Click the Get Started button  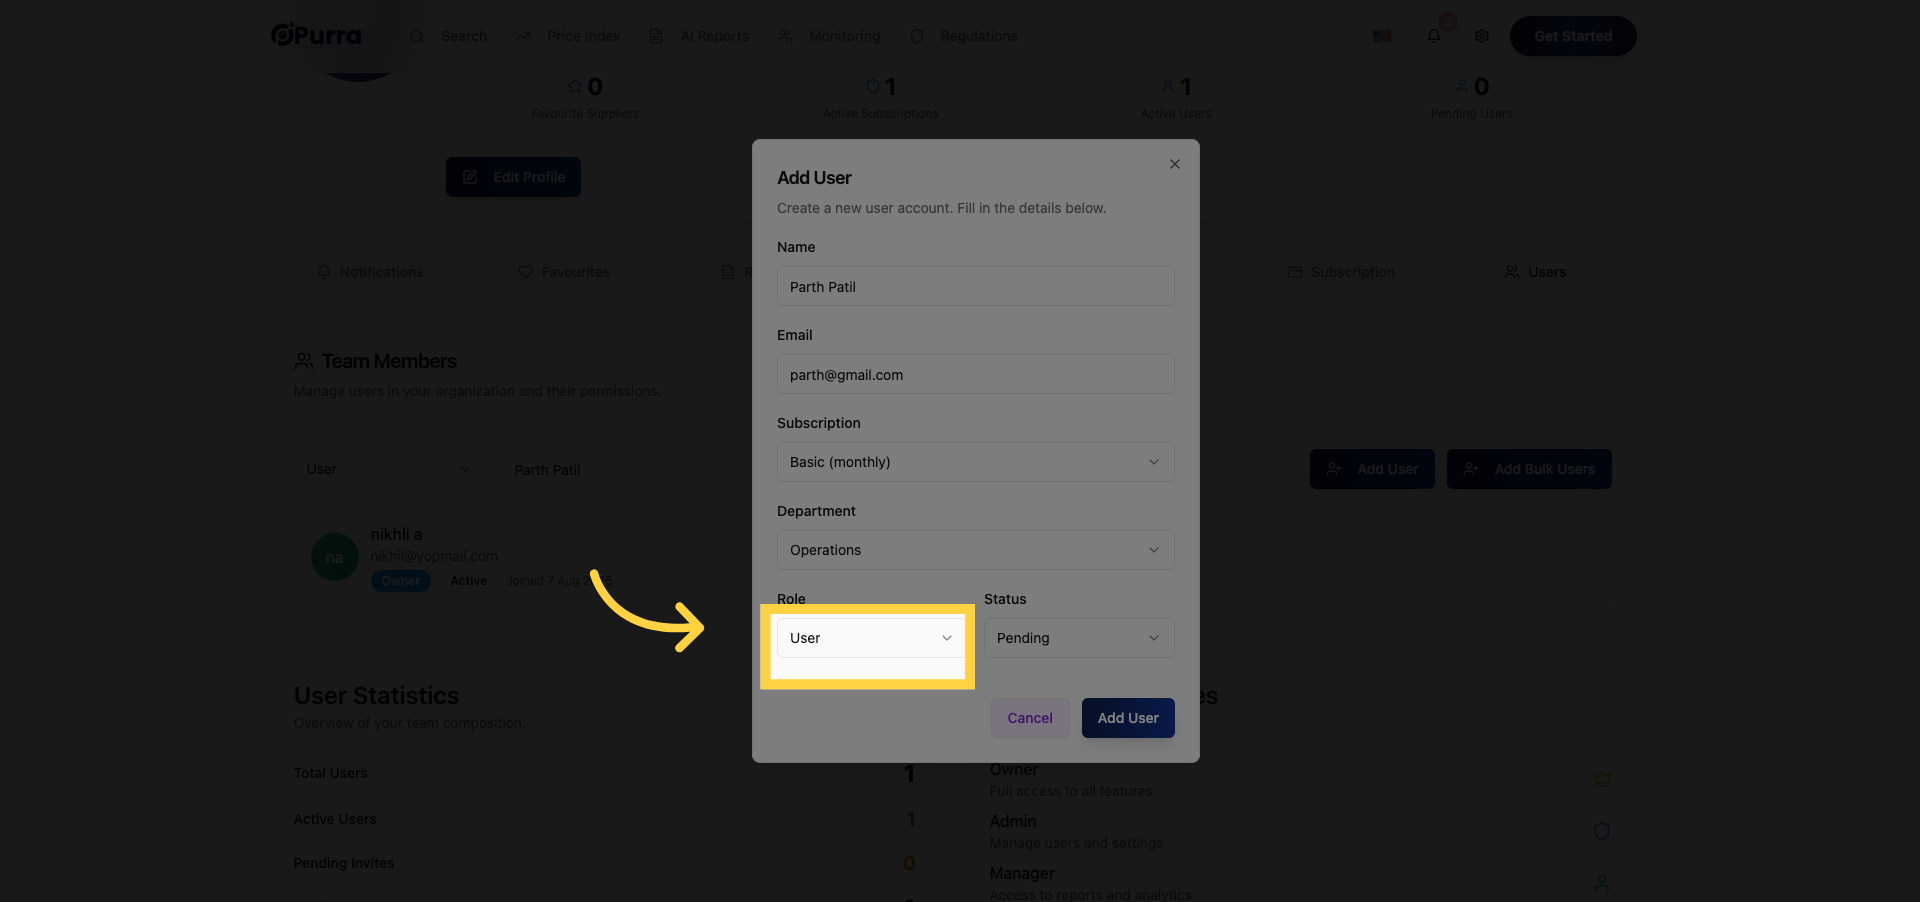coord(1573,36)
